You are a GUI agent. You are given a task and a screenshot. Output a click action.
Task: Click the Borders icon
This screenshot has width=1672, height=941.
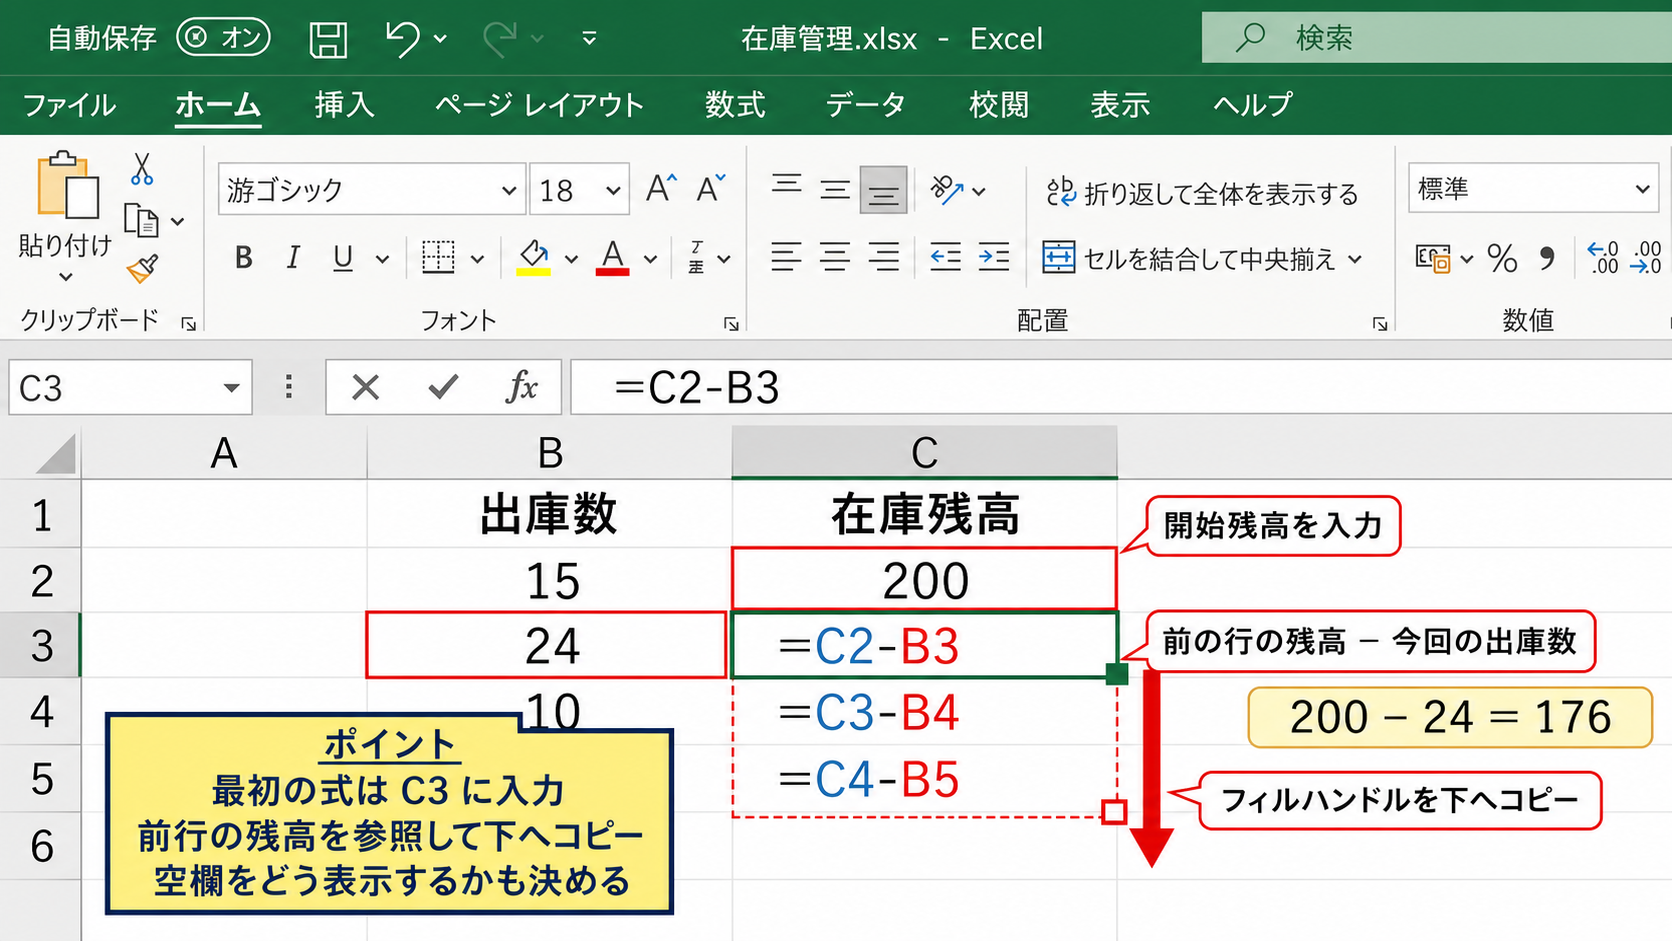tap(438, 258)
